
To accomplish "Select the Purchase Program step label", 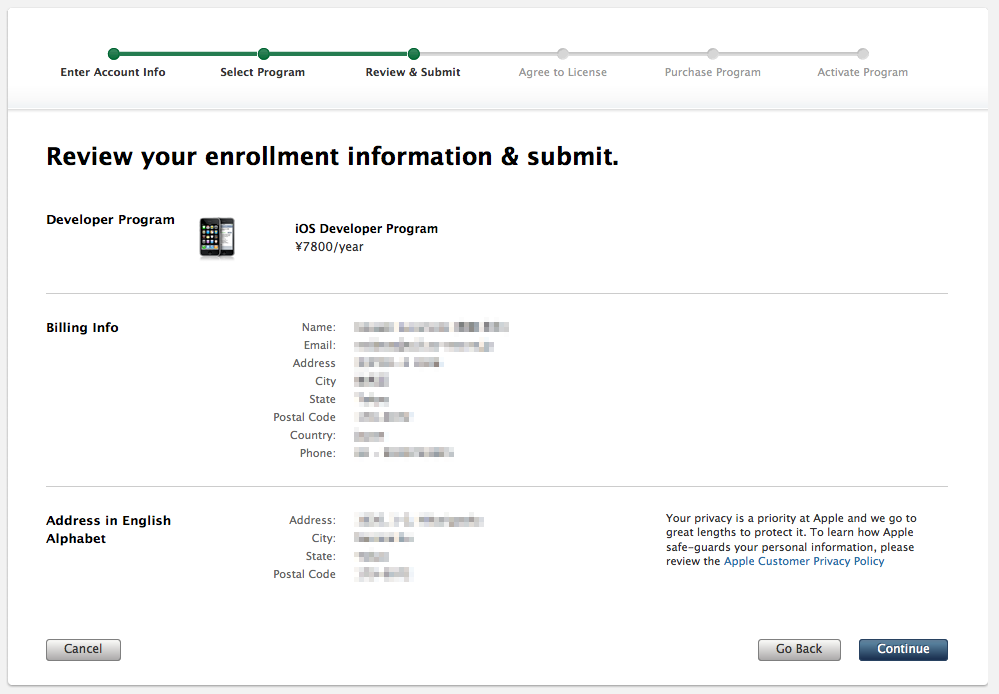I will (712, 72).
